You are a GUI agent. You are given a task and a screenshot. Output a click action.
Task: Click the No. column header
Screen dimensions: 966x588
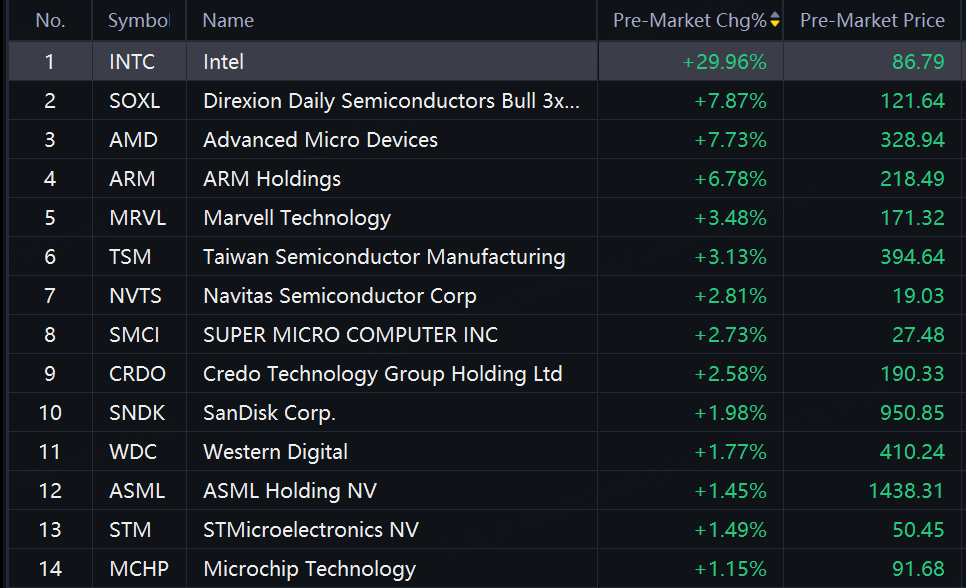point(50,21)
